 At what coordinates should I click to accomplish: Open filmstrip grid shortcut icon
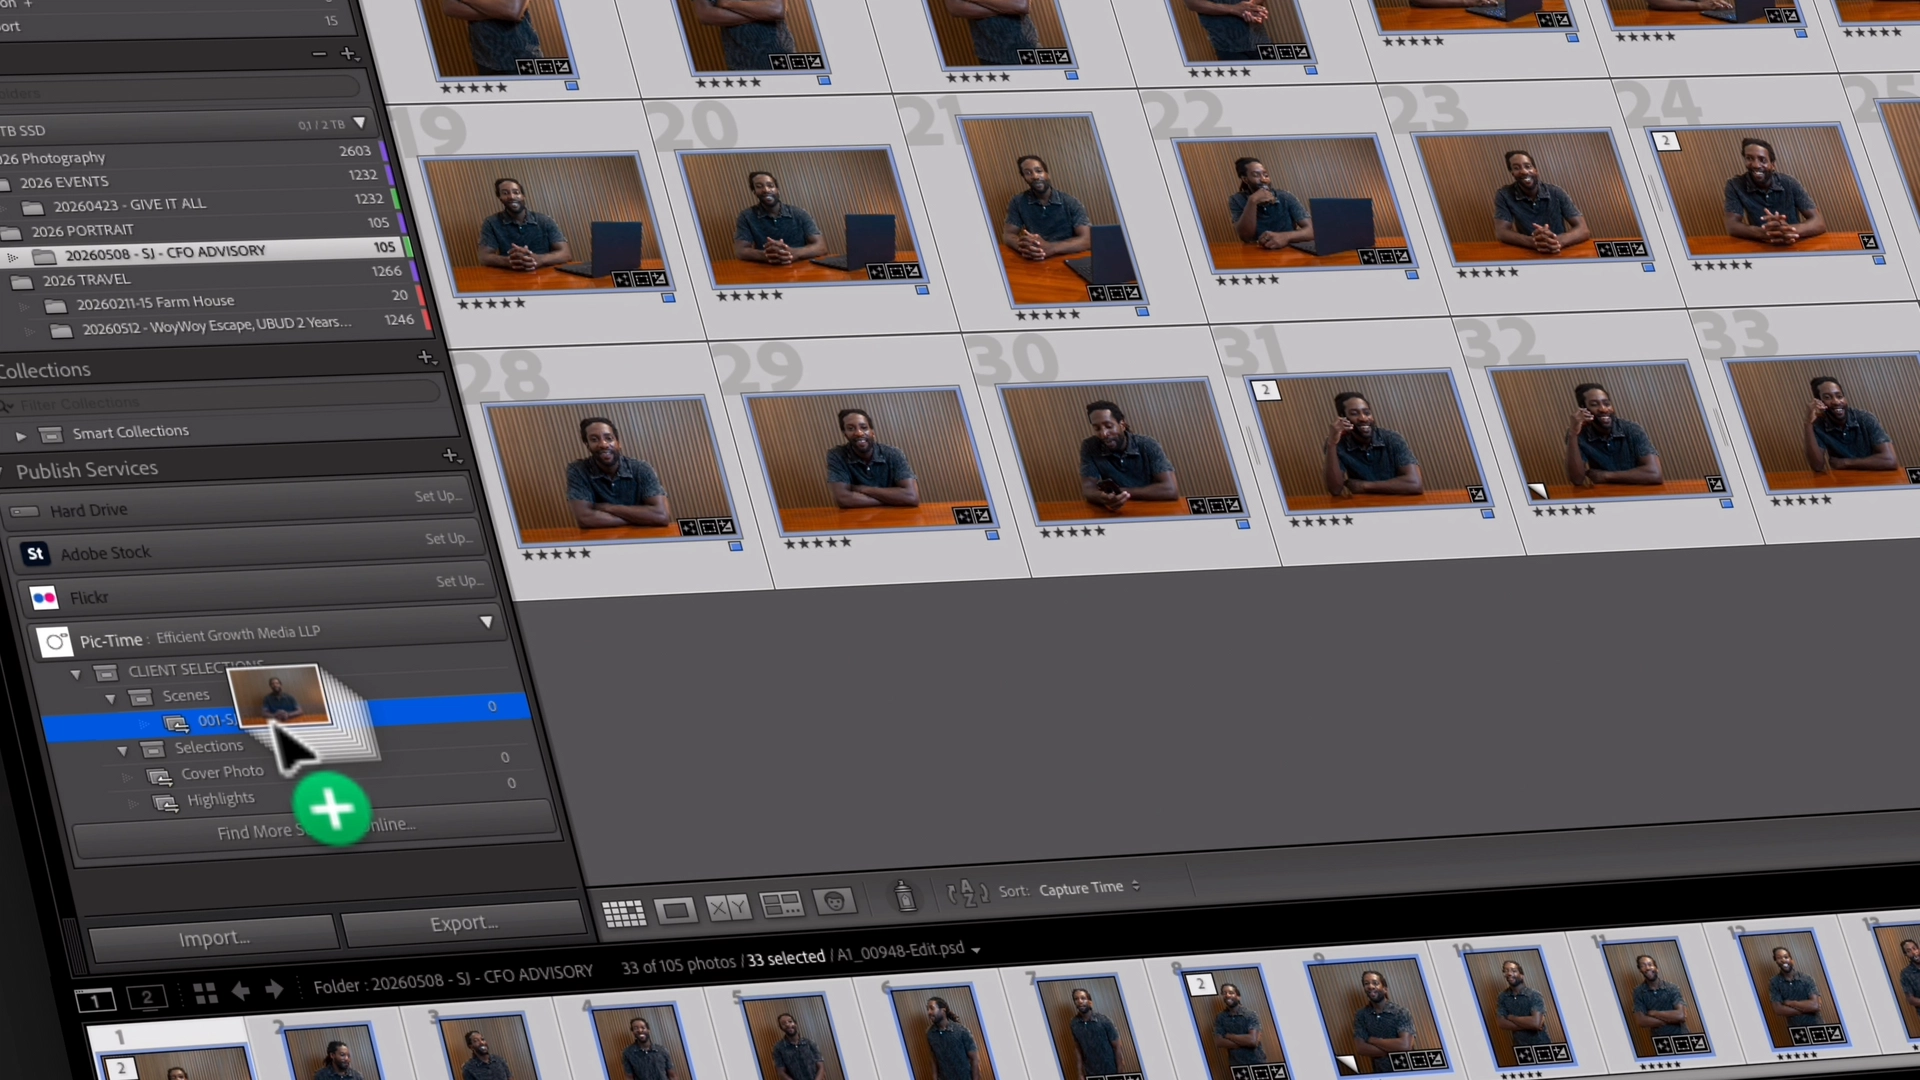(205, 993)
